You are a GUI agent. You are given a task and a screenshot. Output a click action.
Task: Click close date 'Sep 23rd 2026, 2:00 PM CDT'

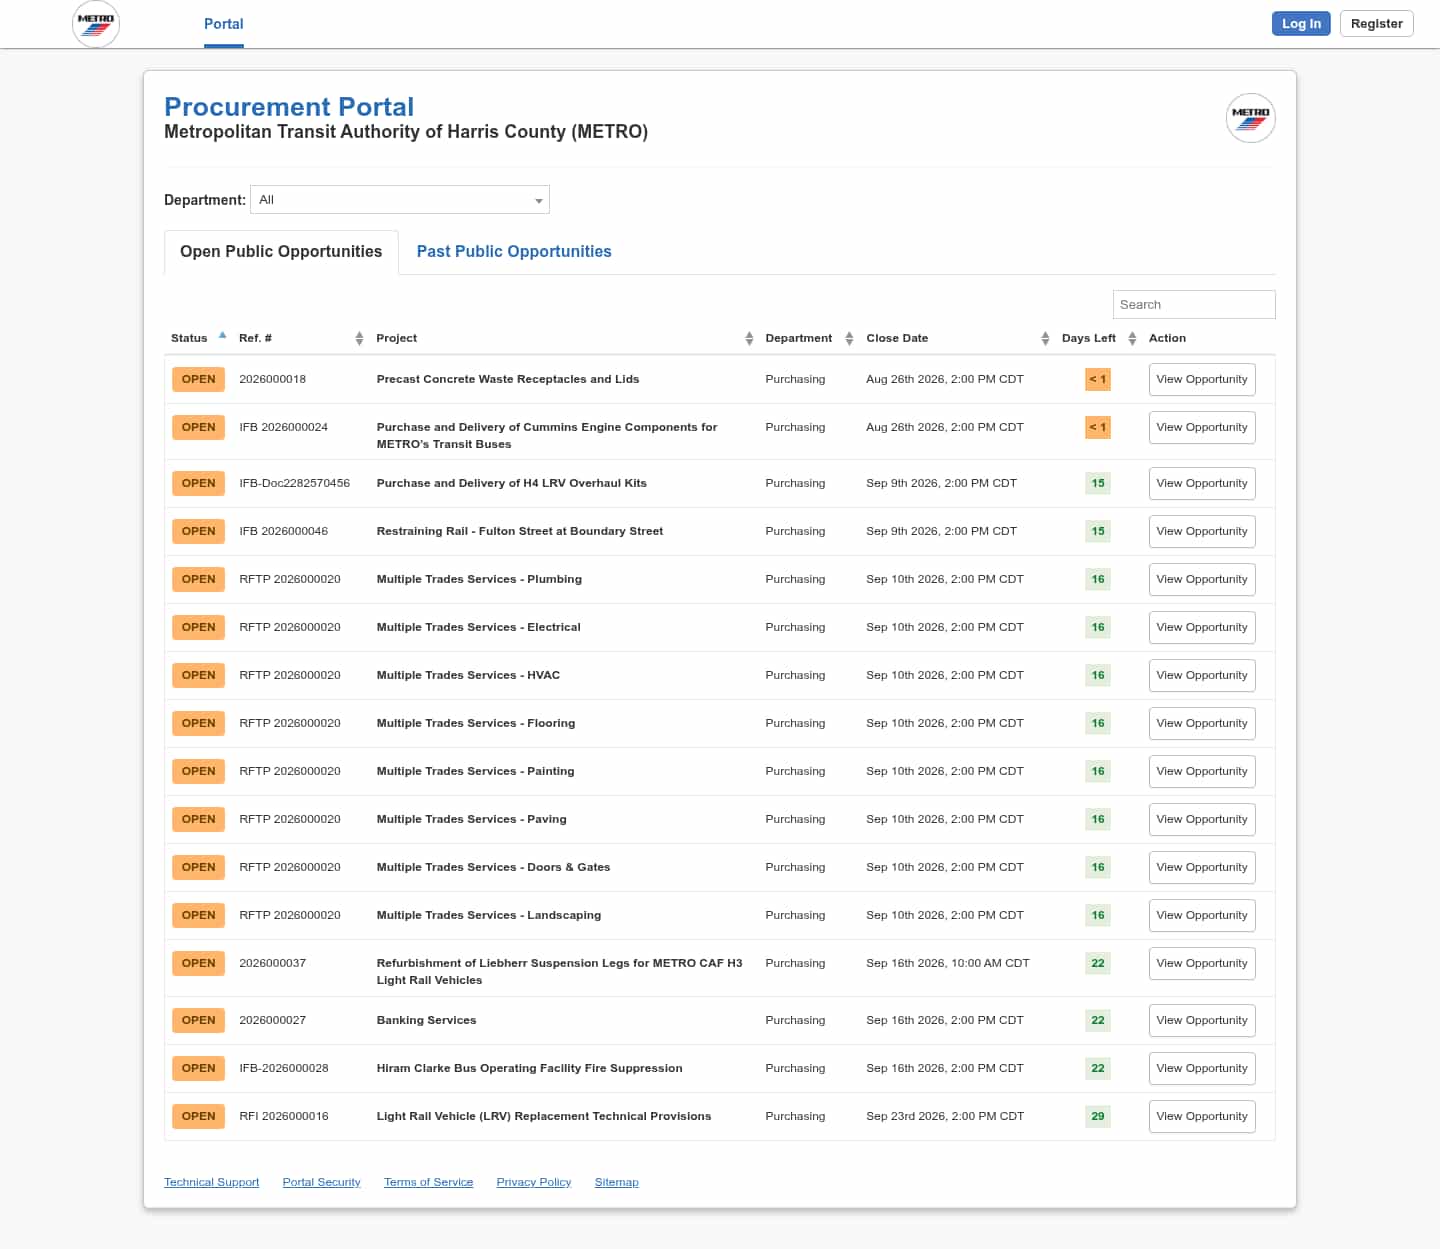point(945,1117)
